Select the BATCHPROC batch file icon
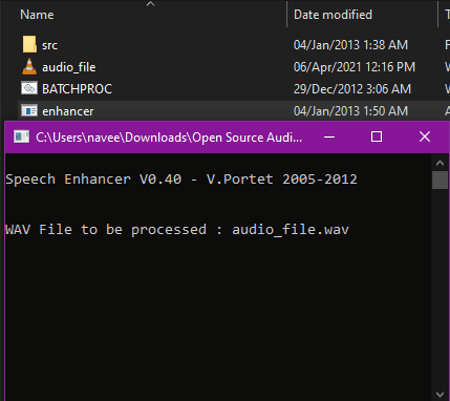 point(29,88)
